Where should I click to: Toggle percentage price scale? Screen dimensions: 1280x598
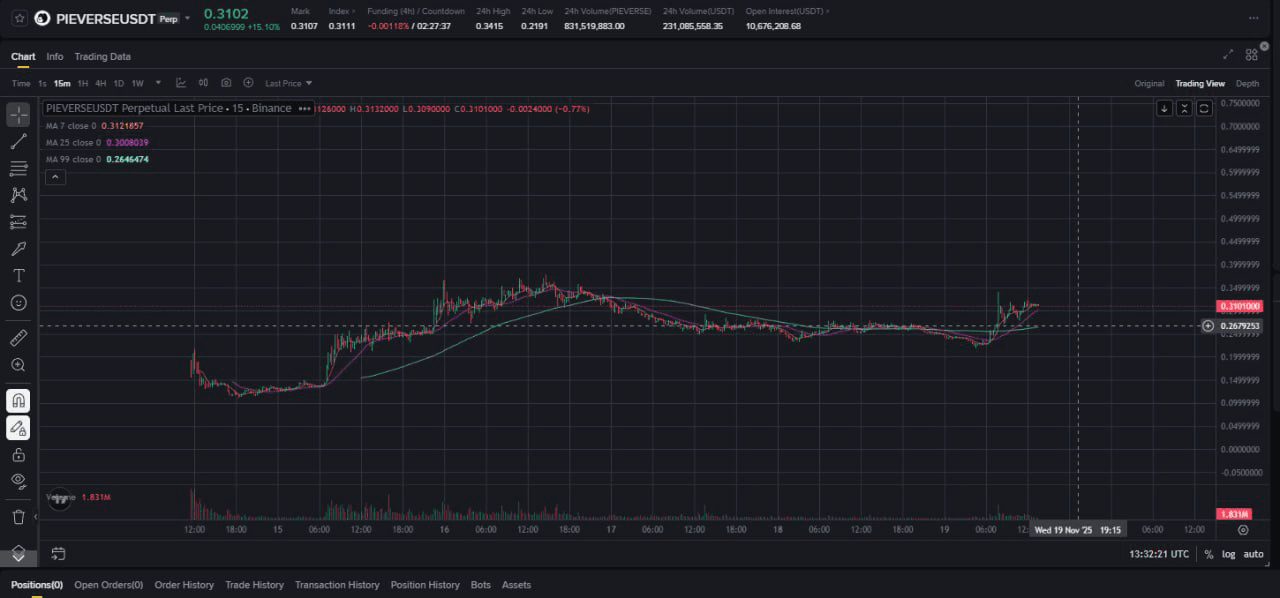[x=1209, y=554]
